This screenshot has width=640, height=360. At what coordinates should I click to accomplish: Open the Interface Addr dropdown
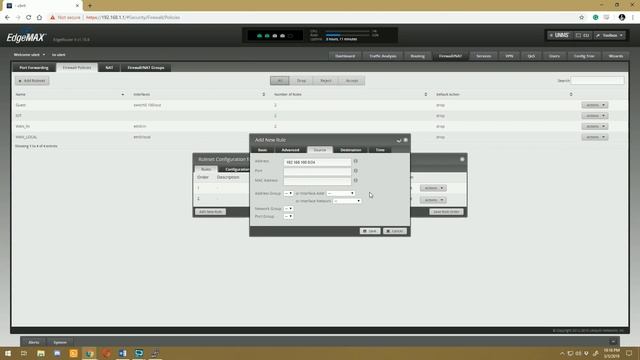(x=340, y=193)
